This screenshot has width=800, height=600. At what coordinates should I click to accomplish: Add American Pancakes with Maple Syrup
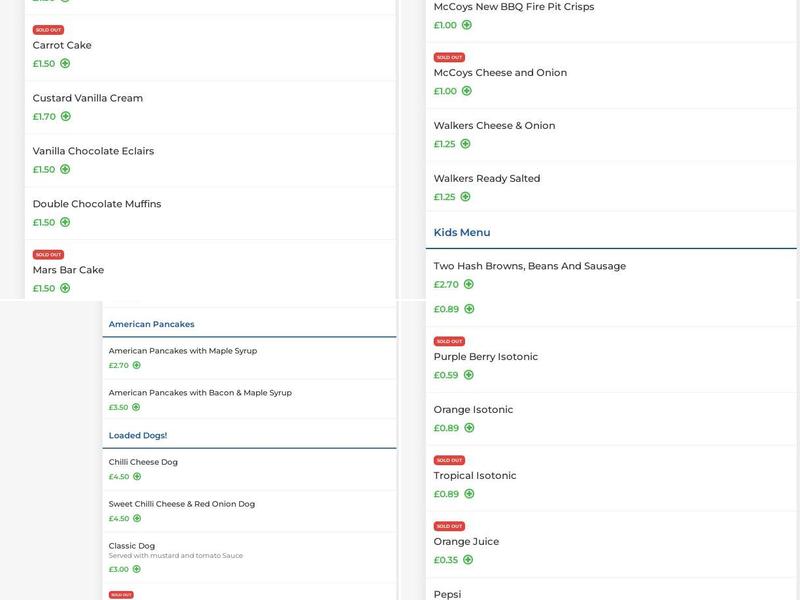click(x=137, y=365)
